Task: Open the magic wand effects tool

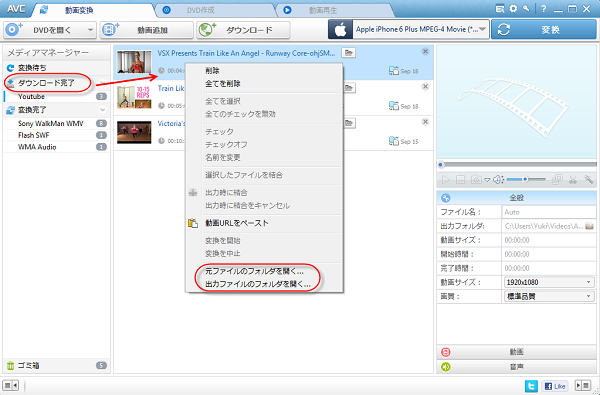Action: 588,179
